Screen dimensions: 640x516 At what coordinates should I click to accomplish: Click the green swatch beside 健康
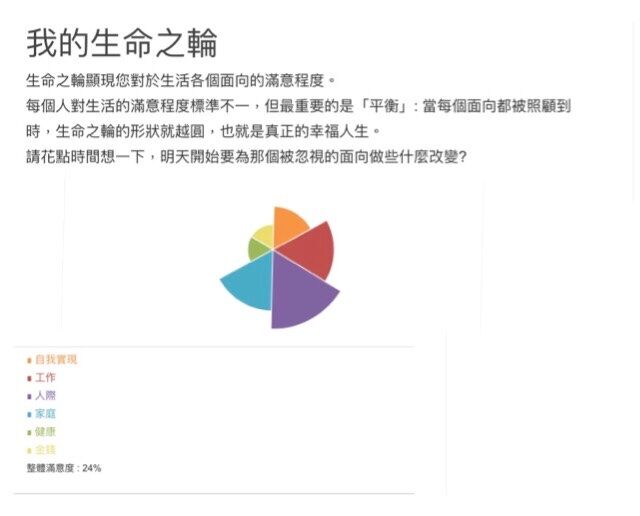pos(29,433)
